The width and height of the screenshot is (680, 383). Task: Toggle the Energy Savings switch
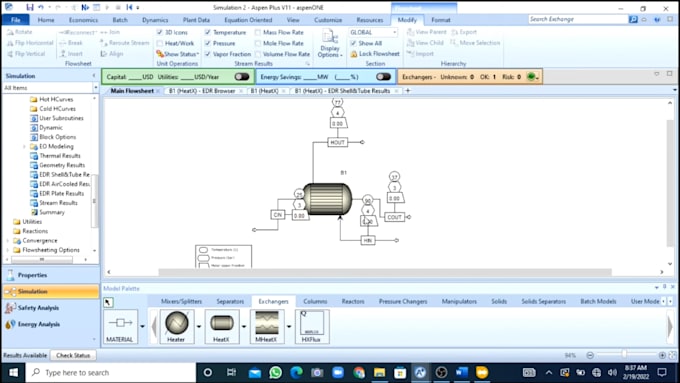383,77
